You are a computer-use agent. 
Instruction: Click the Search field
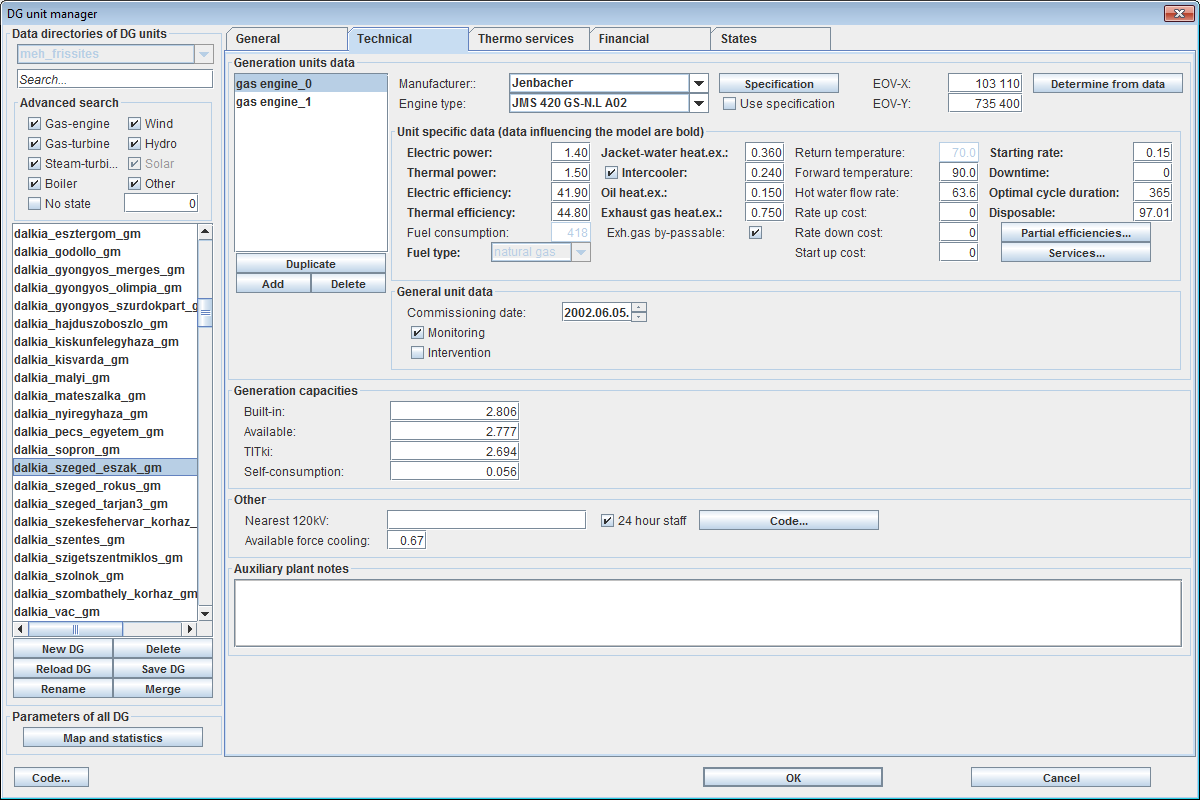pos(115,79)
